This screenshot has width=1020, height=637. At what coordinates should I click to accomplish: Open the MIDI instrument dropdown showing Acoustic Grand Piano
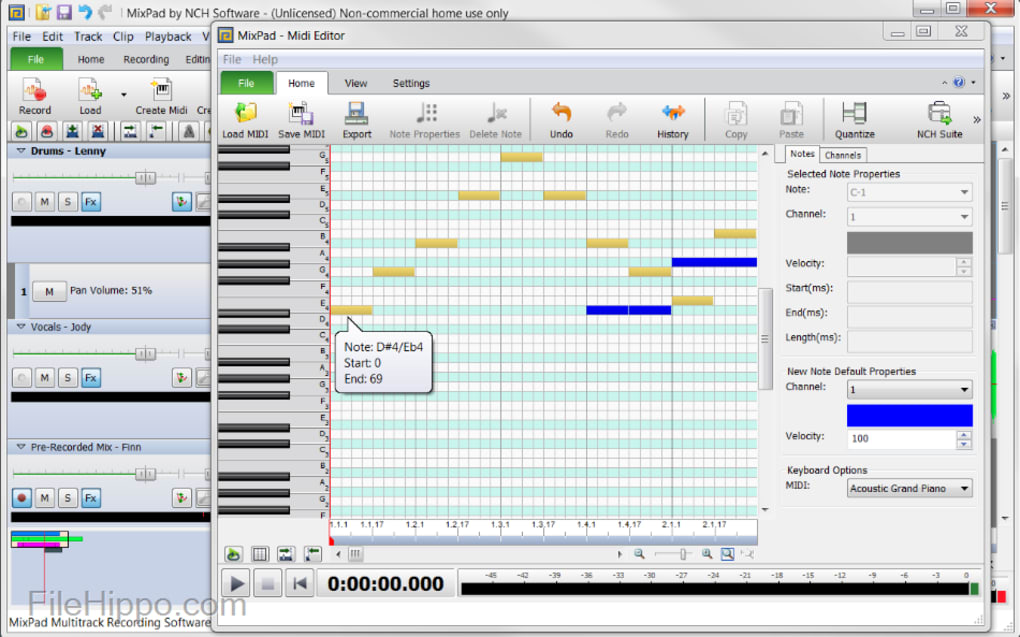click(908, 488)
